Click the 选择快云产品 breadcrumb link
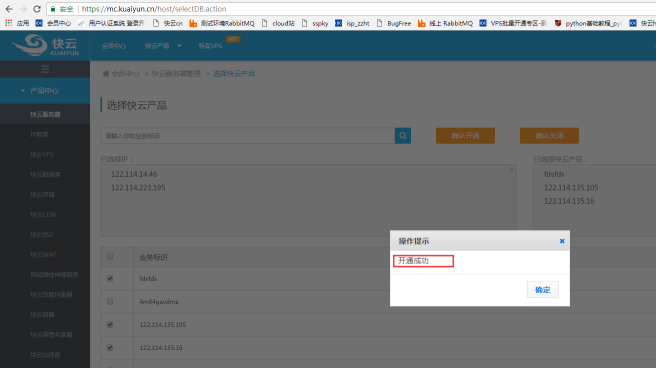The width and height of the screenshot is (656, 368). coord(234,74)
